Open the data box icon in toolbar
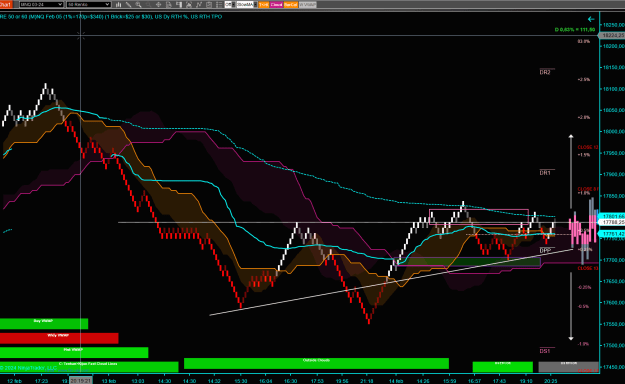 pos(169,4)
